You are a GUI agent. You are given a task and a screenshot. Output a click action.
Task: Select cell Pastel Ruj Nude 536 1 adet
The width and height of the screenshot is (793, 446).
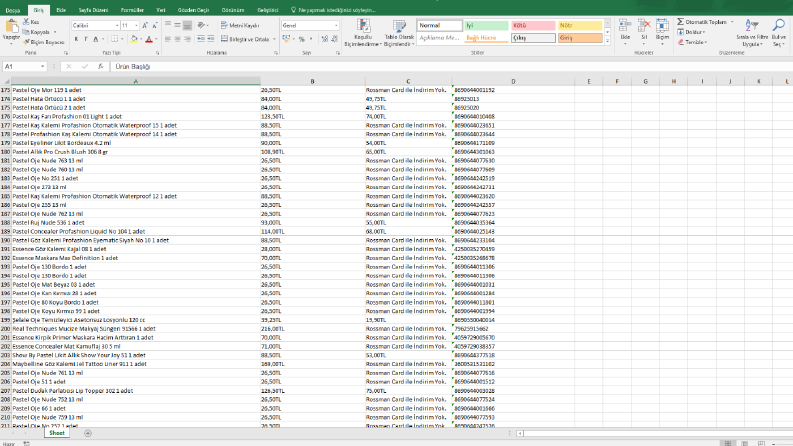point(136,222)
